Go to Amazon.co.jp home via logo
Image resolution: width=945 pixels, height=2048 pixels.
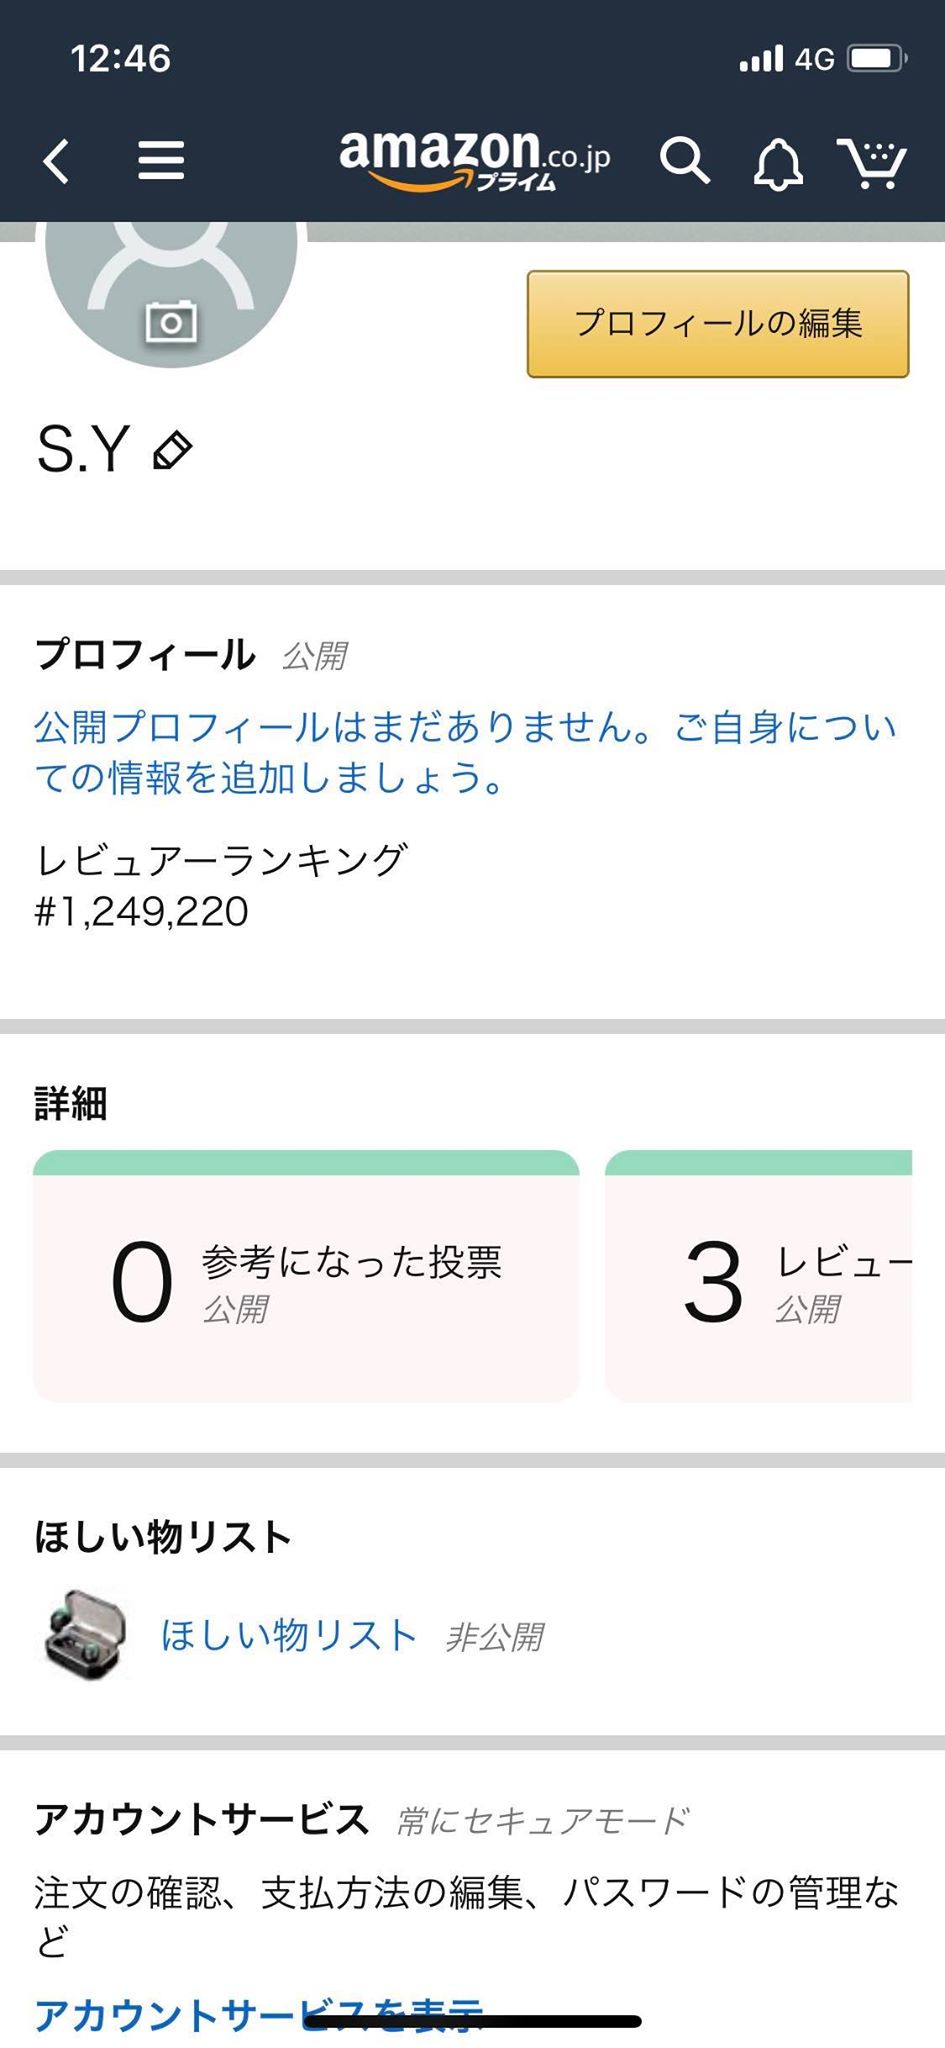coord(474,159)
